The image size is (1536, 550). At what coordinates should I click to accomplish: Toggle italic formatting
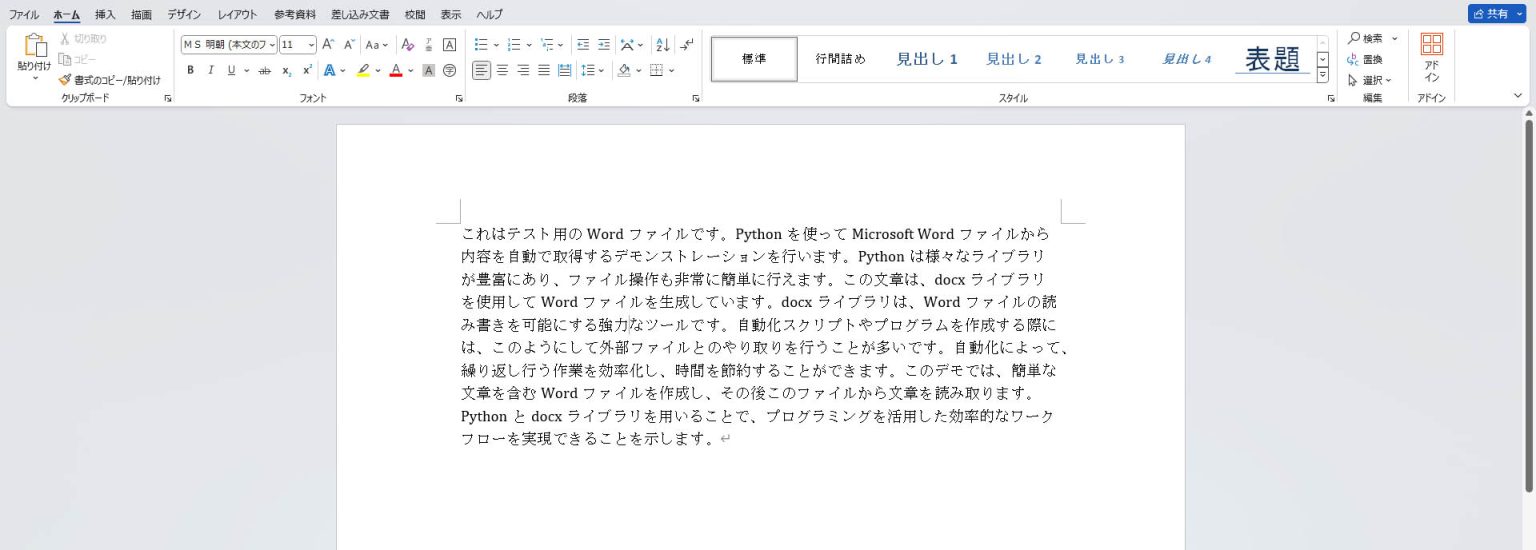pos(210,70)
